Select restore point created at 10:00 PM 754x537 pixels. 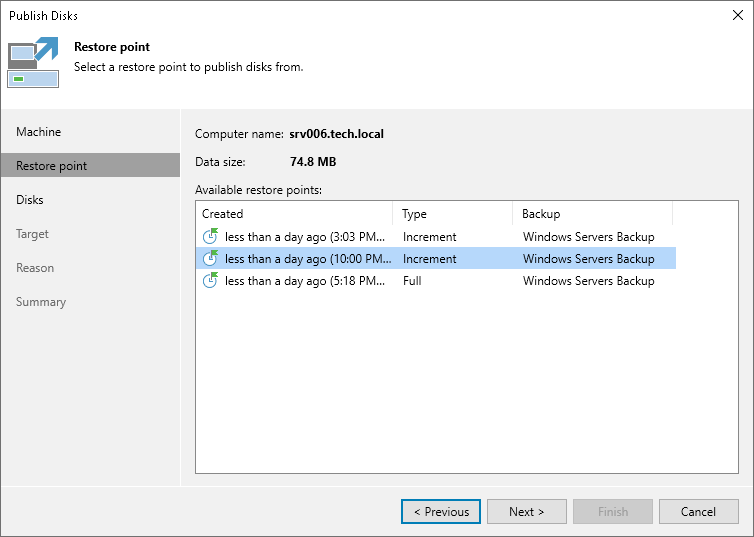coord(436,259)
